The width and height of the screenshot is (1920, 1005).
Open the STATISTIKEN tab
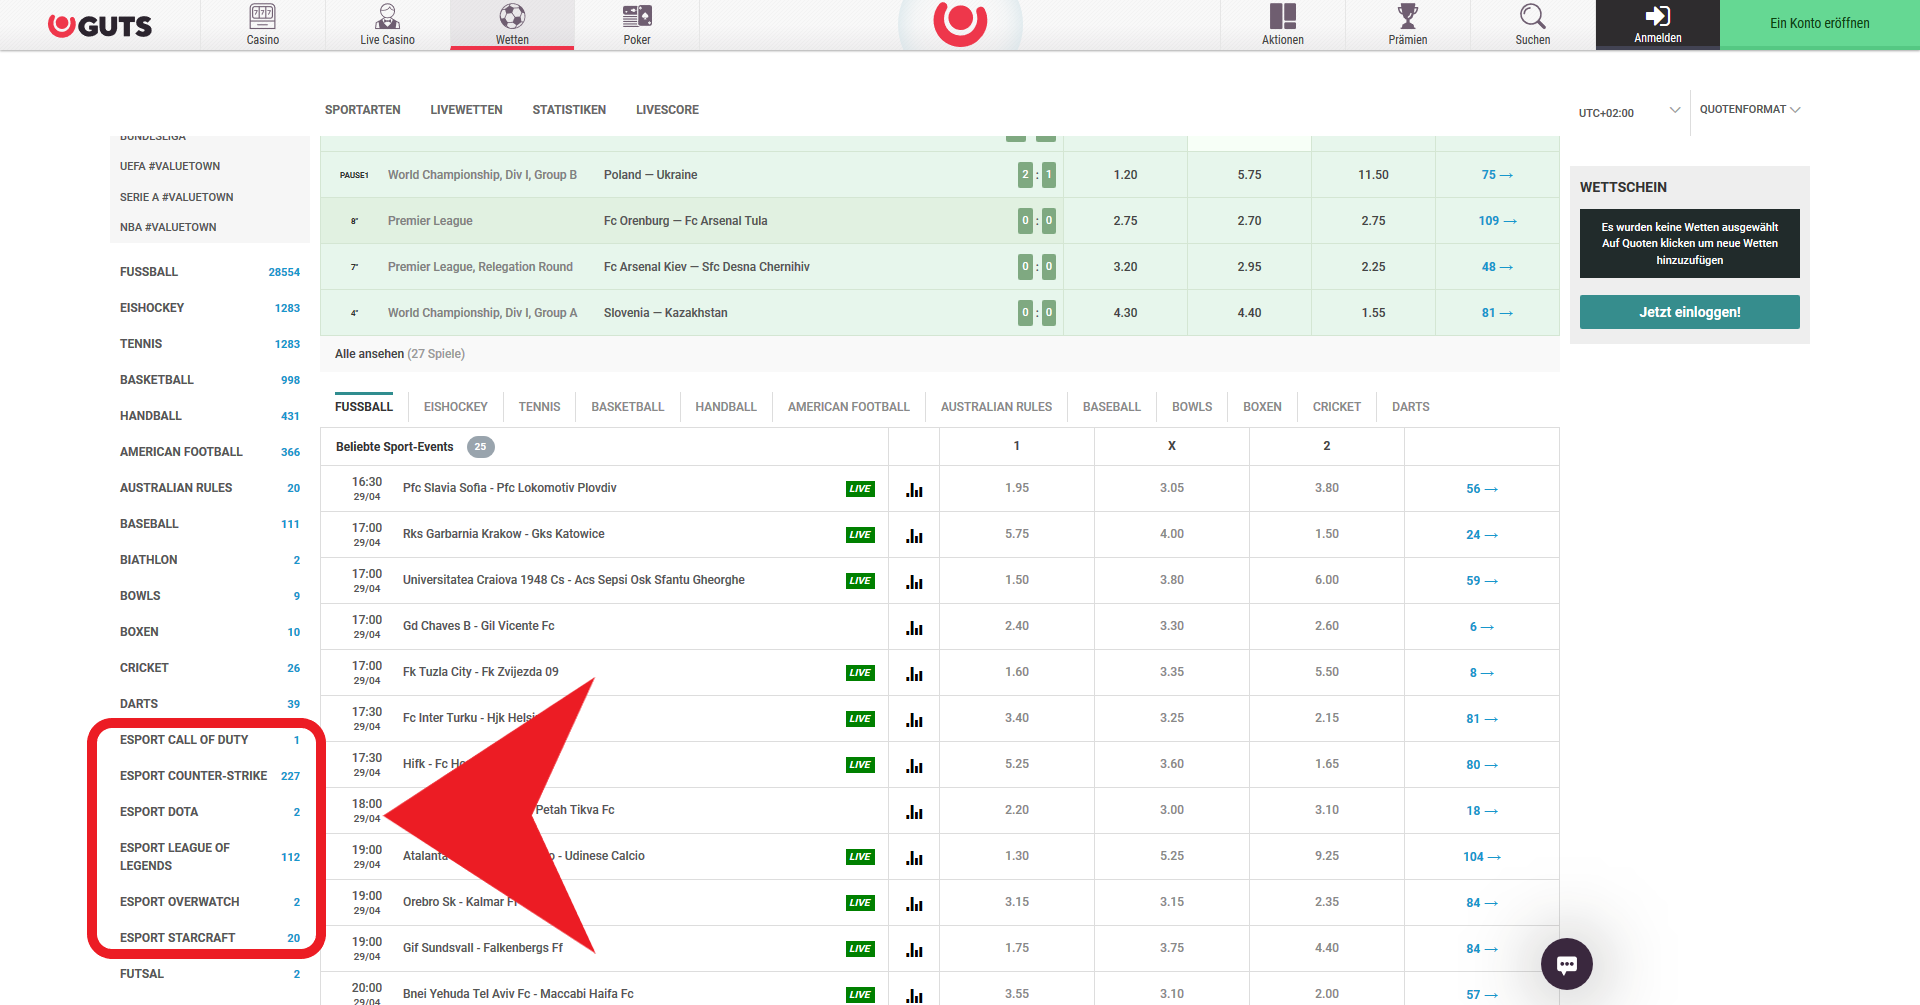[569, 110]
